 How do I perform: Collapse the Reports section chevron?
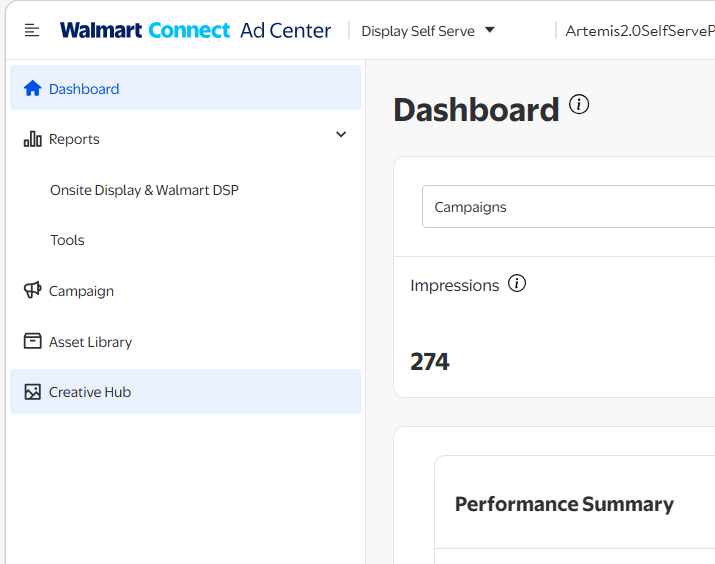(x=341, y=135)
